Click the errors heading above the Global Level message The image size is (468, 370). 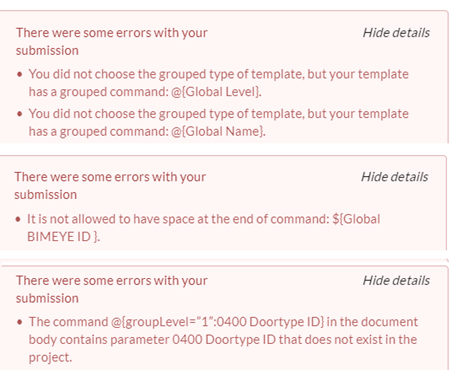(112, 42)
